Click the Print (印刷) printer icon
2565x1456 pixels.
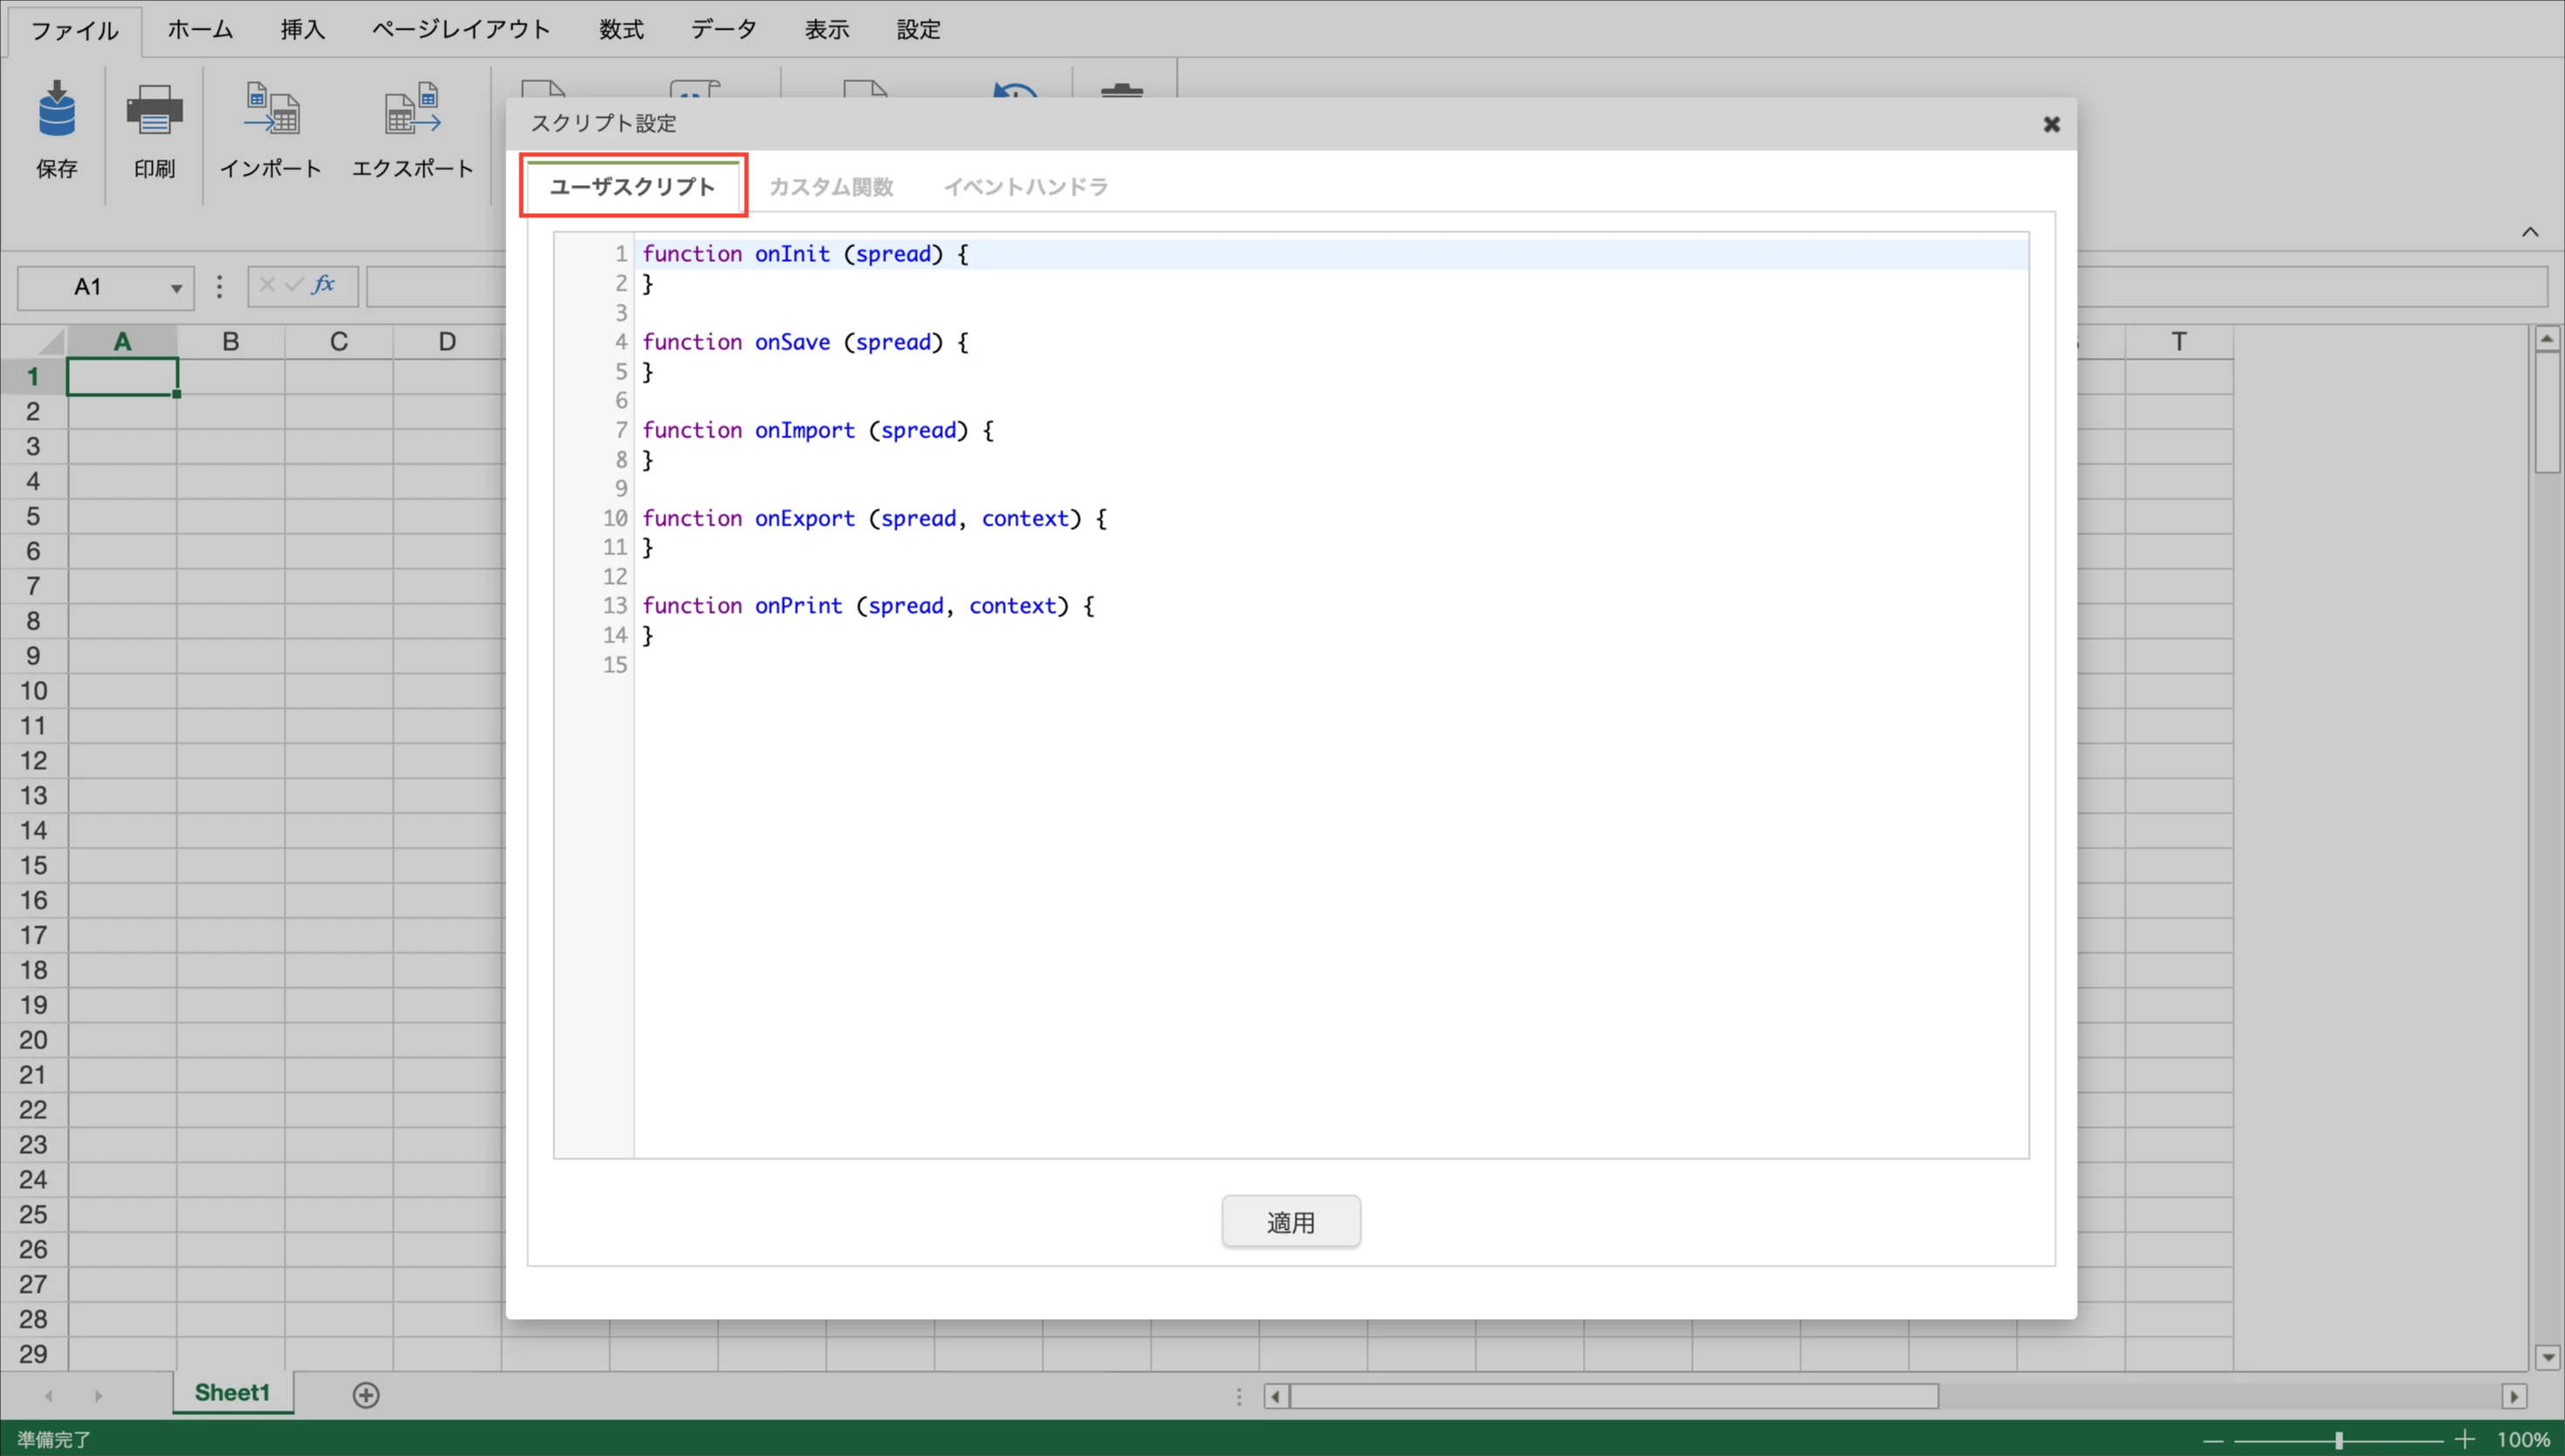click(x=154, y=109)
